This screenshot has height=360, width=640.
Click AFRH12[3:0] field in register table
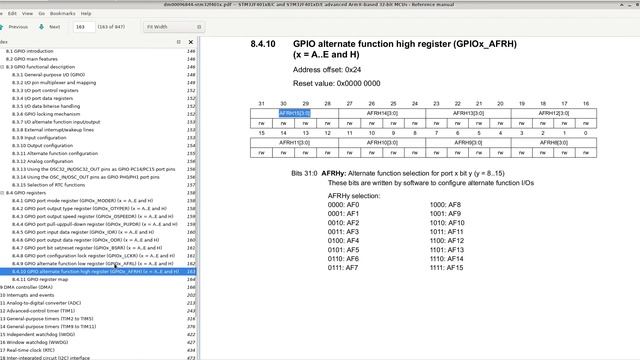553,113
